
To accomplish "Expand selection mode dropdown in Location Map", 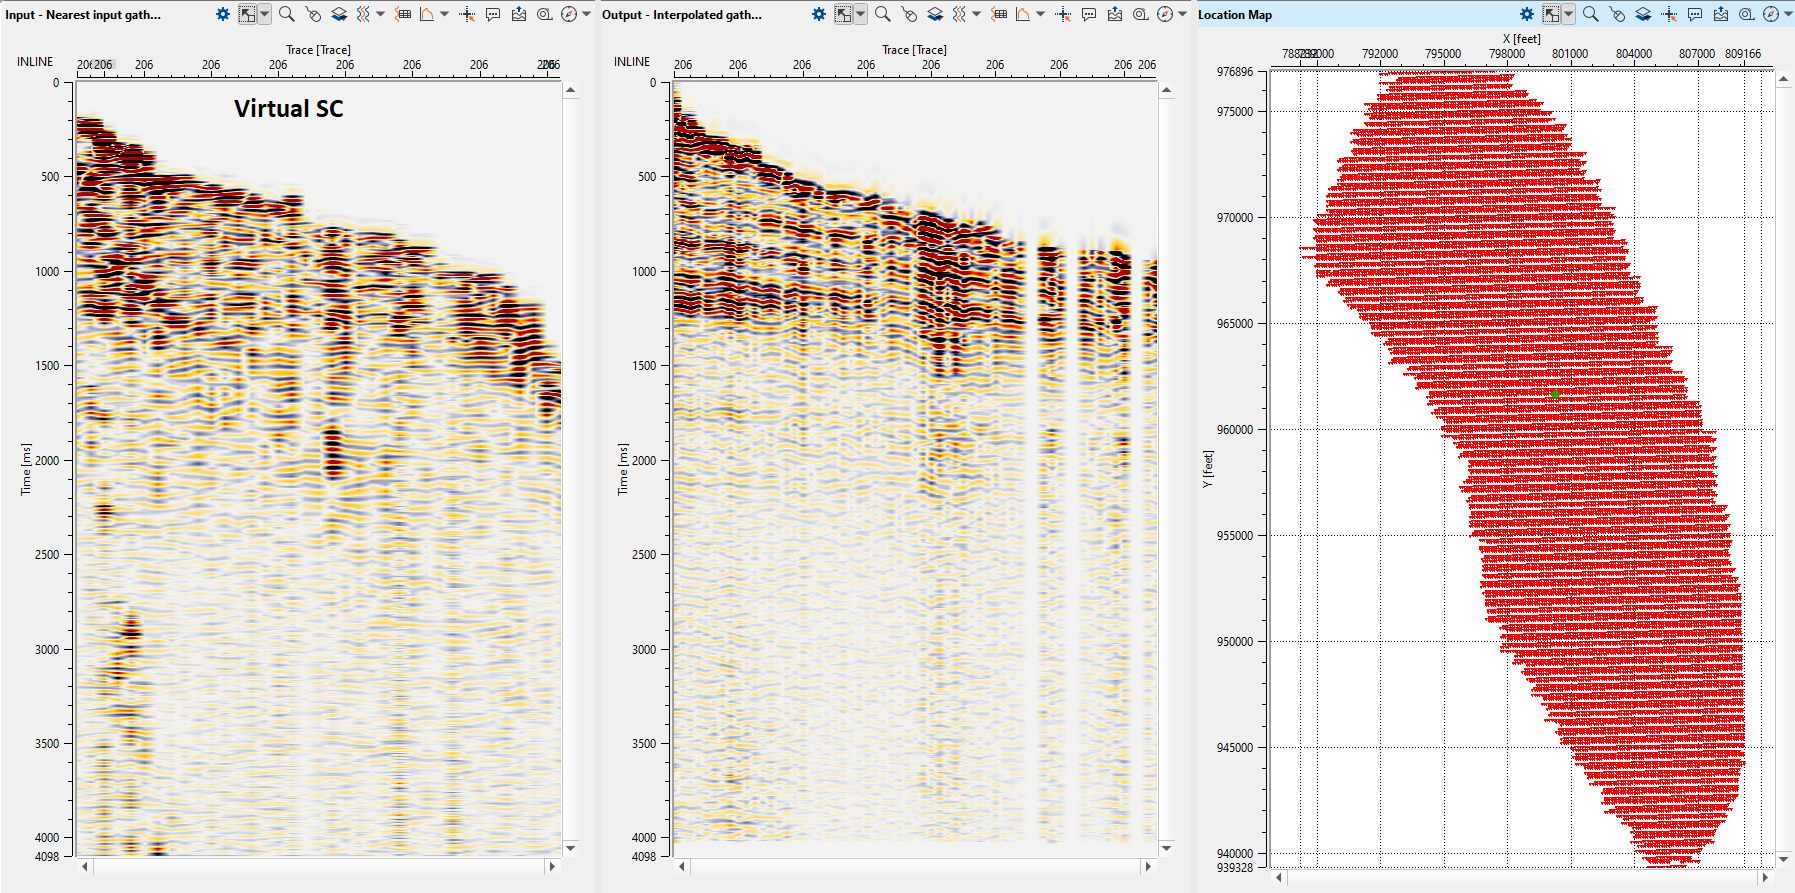I will [1568, 14].
